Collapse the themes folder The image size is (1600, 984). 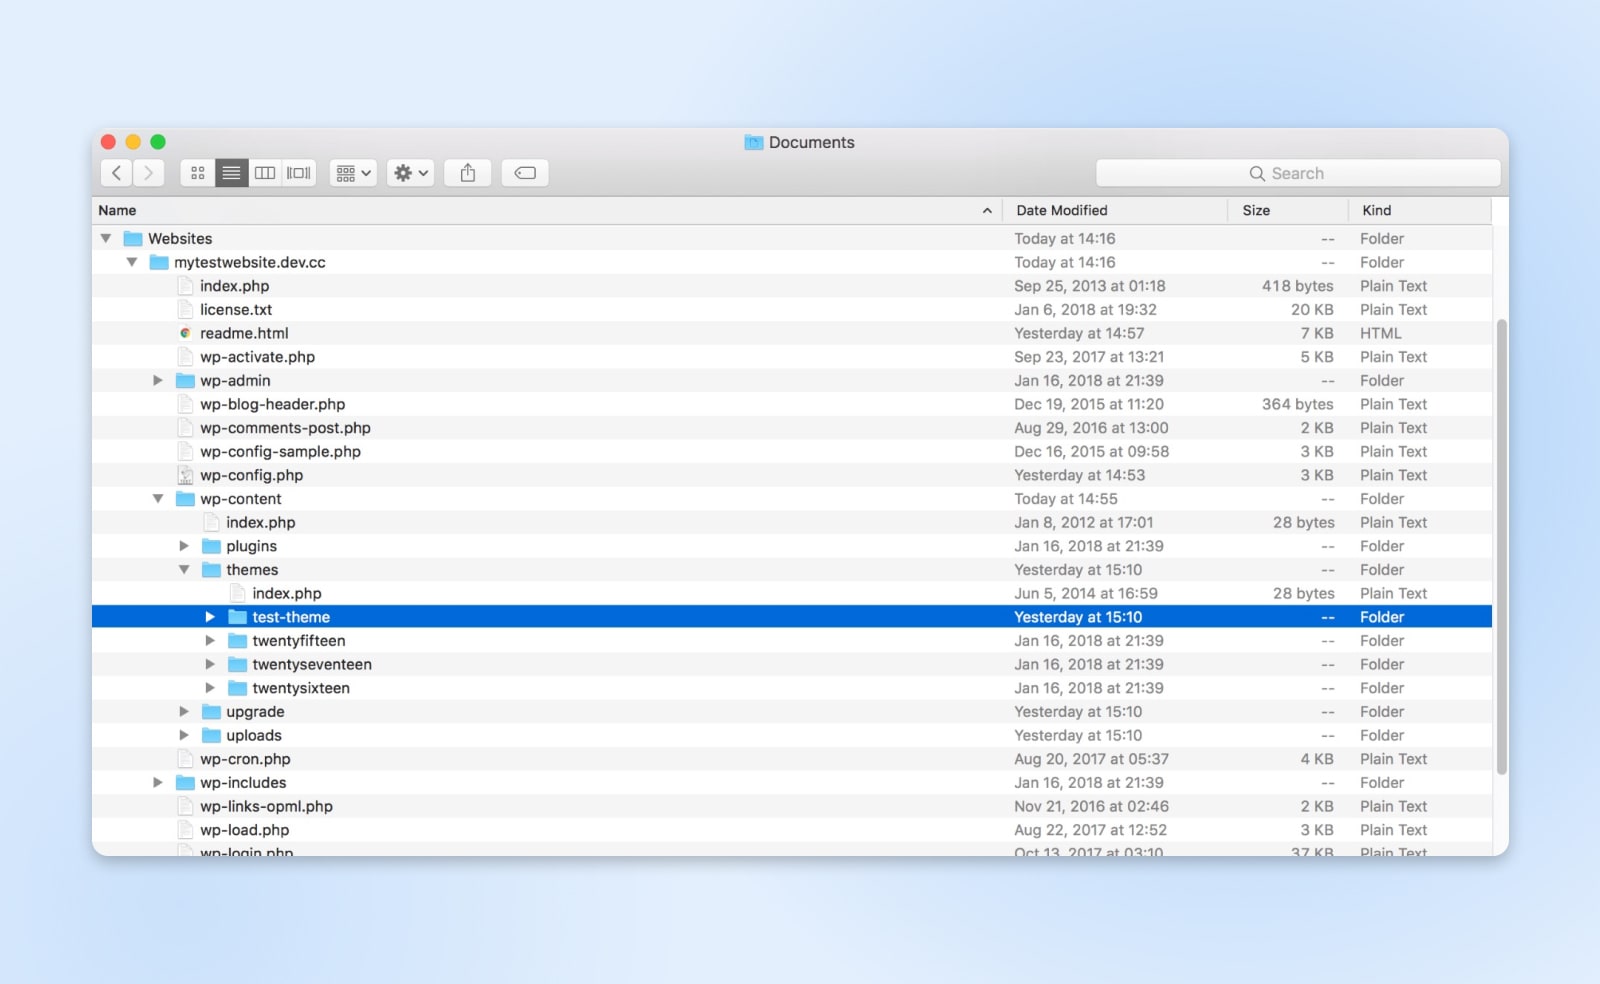[x=184, y=569]
